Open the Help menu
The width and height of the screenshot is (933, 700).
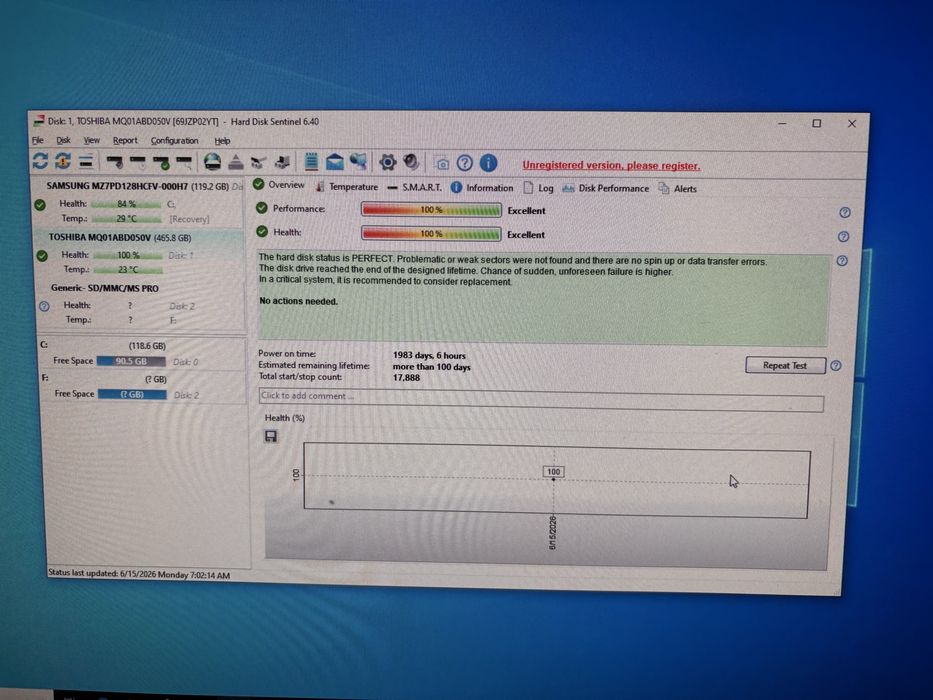point(222,141)
